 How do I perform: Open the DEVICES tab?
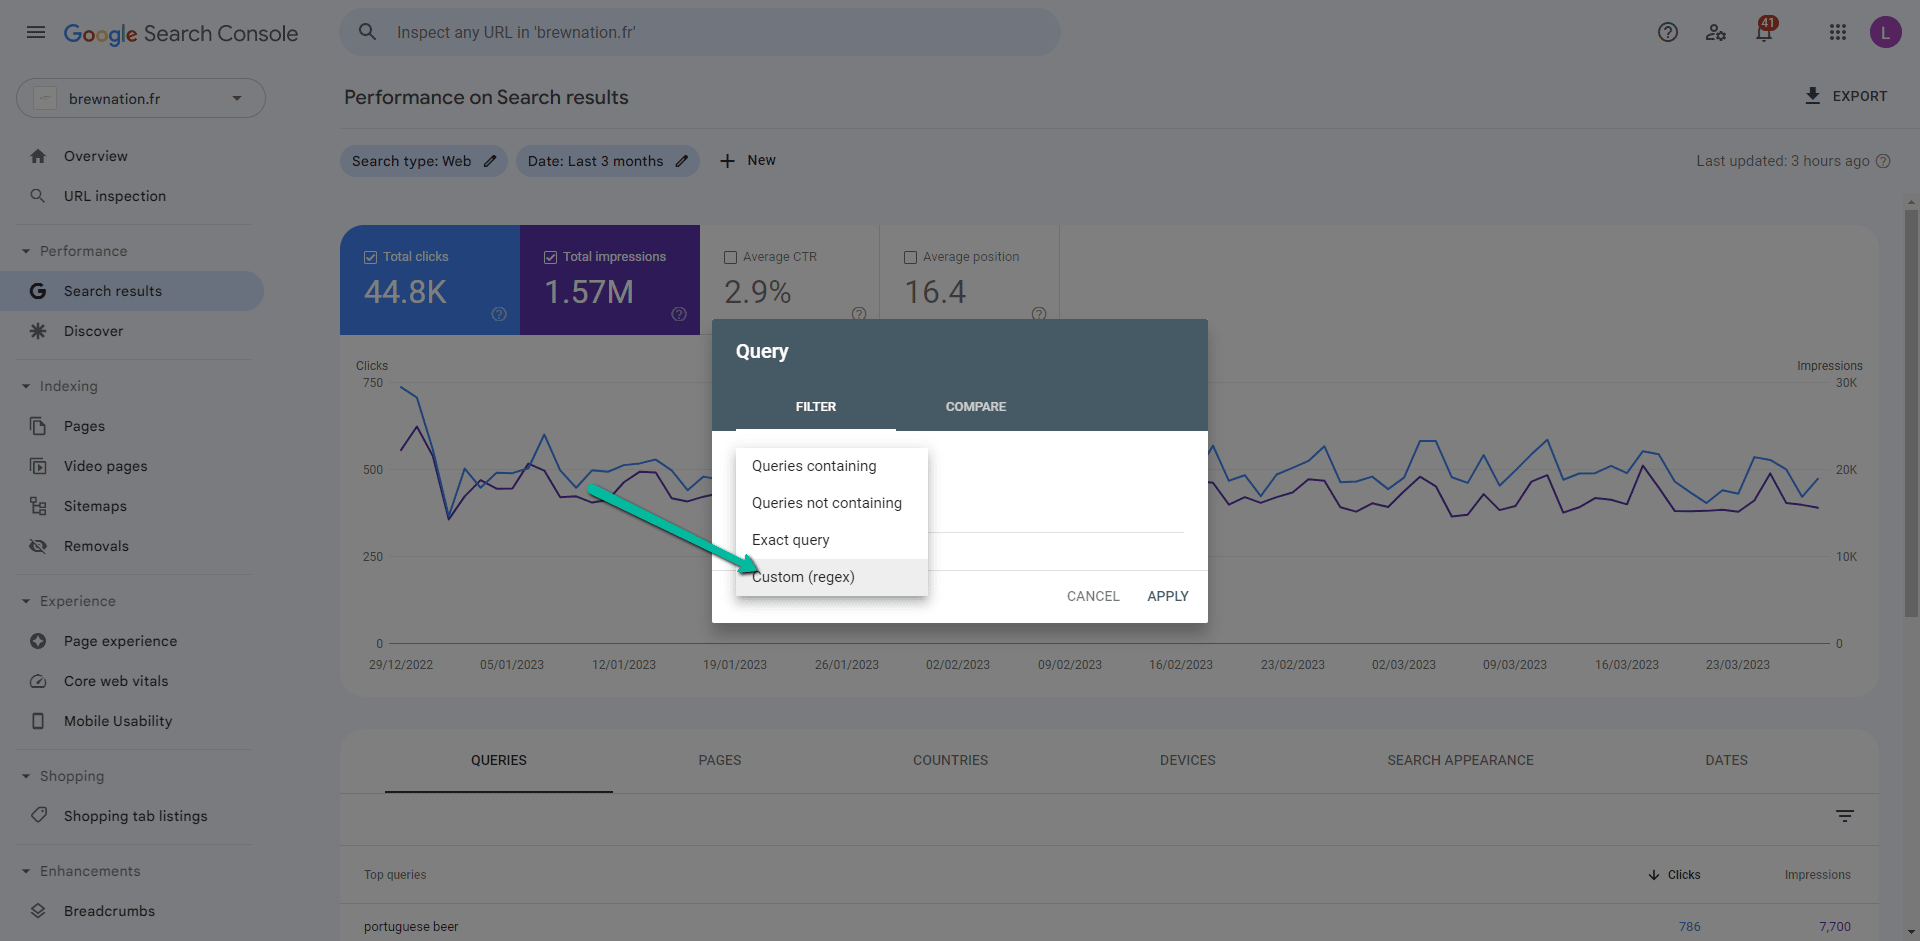pyautogui.click(x=1188, y=760)
